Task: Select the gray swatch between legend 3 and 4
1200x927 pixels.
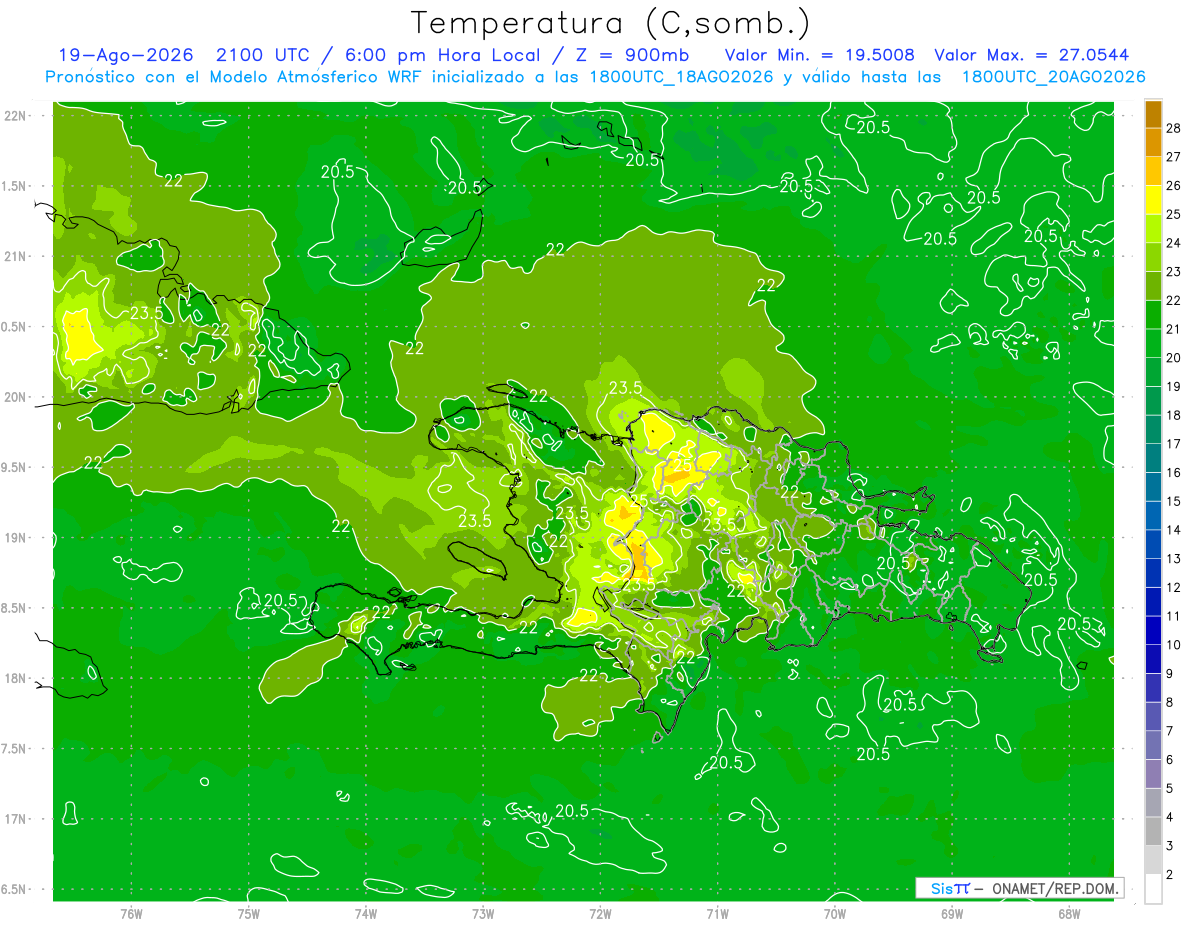Action: click(1153, 832)
